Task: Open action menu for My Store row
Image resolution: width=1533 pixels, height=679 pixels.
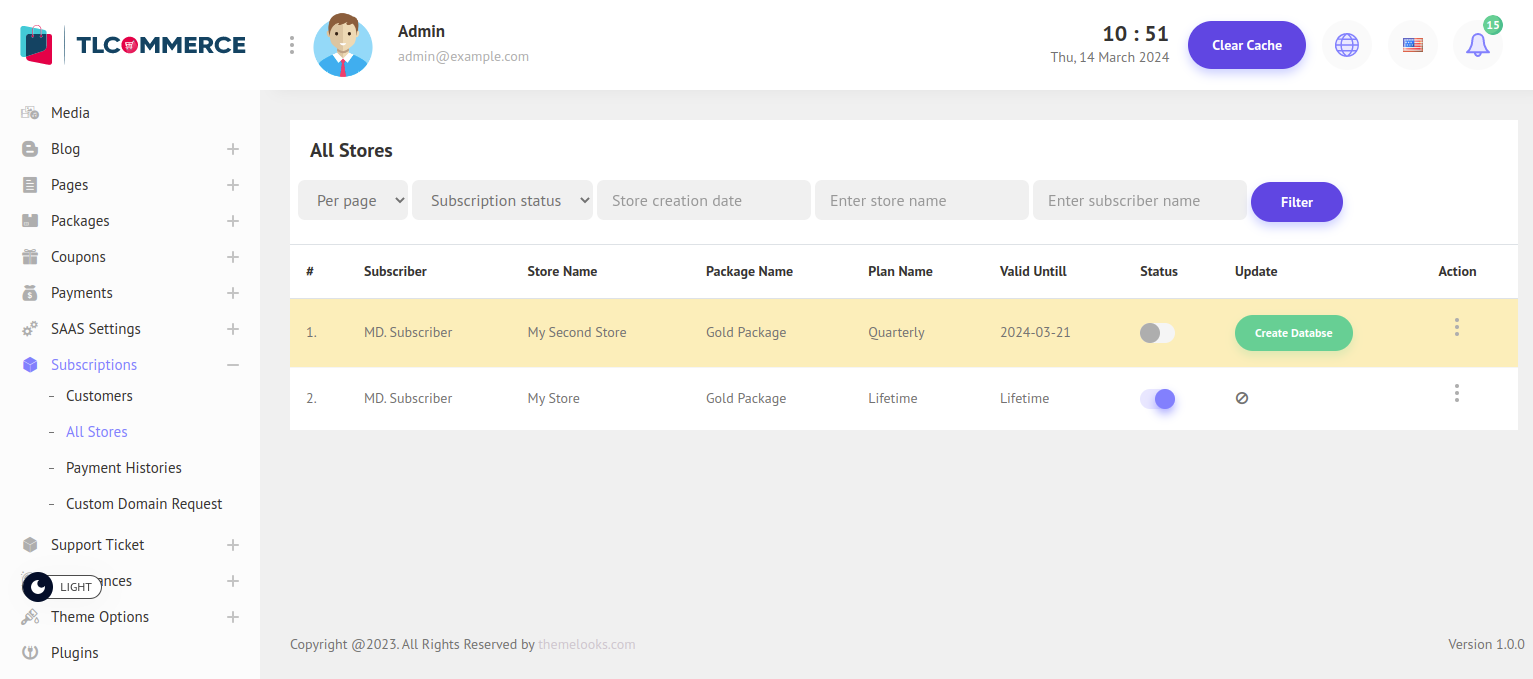Action: tap(1456, 393)
